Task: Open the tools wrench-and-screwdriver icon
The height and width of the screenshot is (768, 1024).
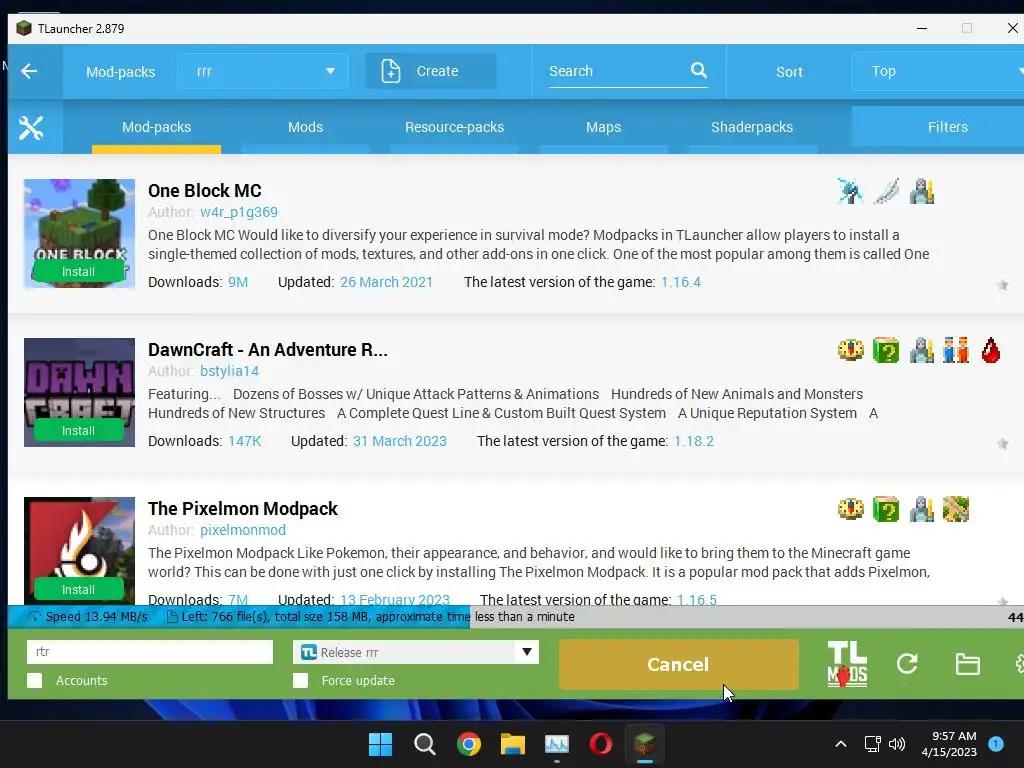Action: pos(31,127)
